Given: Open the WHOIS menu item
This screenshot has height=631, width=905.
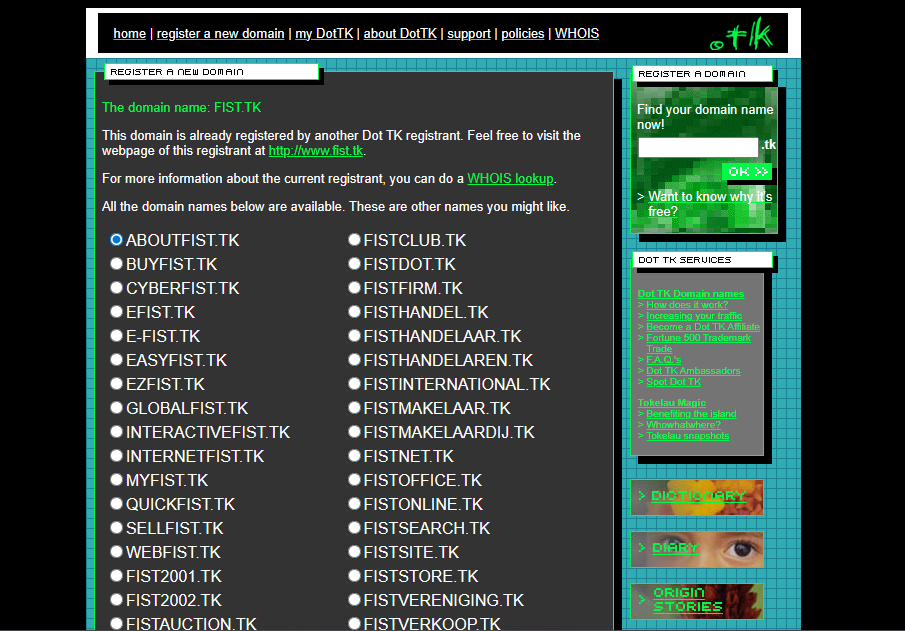Looking at the screenshot, I should [x=577, y=34].
